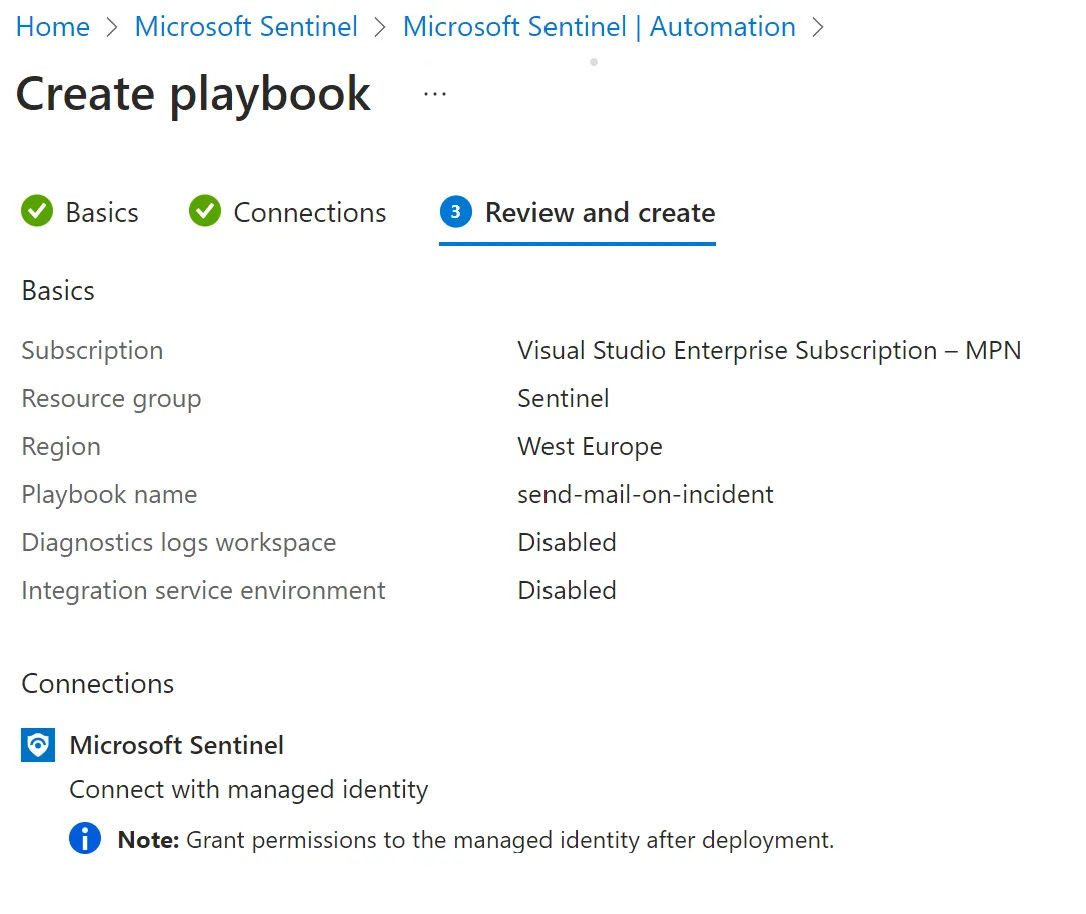Go to Home via breadcrumb
The width and height of the screenshot is (1086, 914).
(53, 27)
